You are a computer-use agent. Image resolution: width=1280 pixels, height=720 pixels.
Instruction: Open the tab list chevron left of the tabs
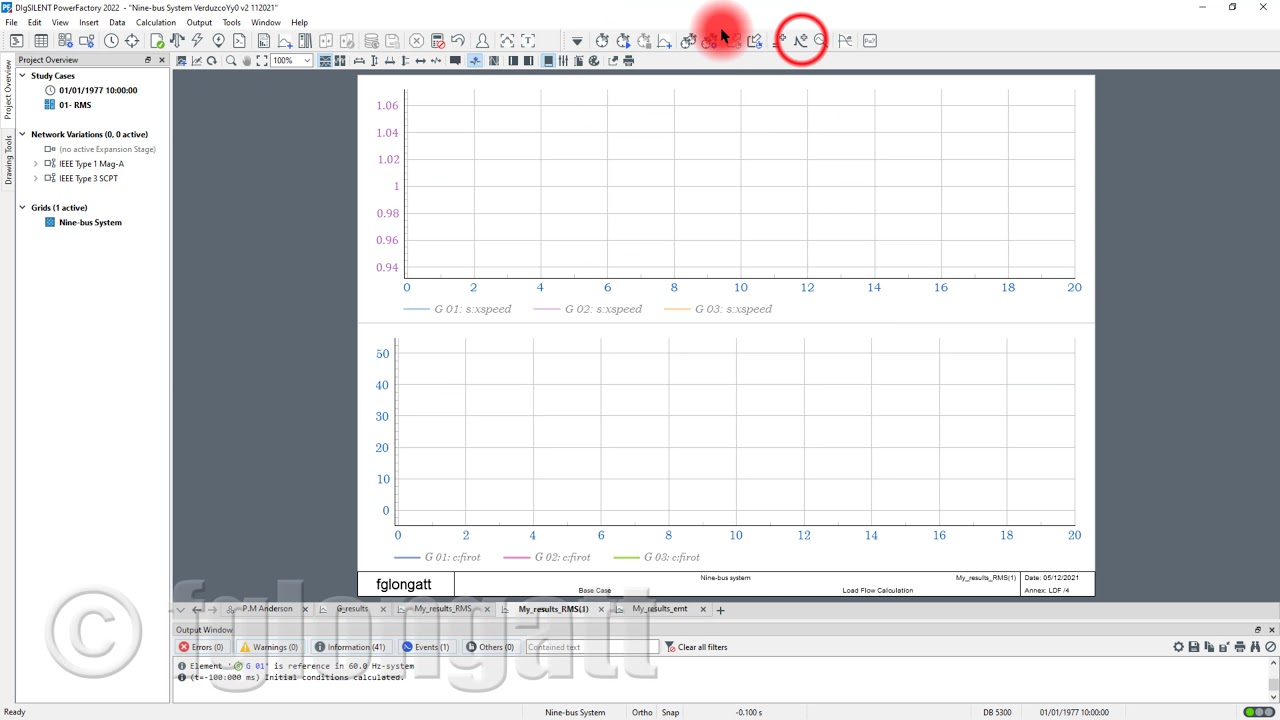(181, 609)
